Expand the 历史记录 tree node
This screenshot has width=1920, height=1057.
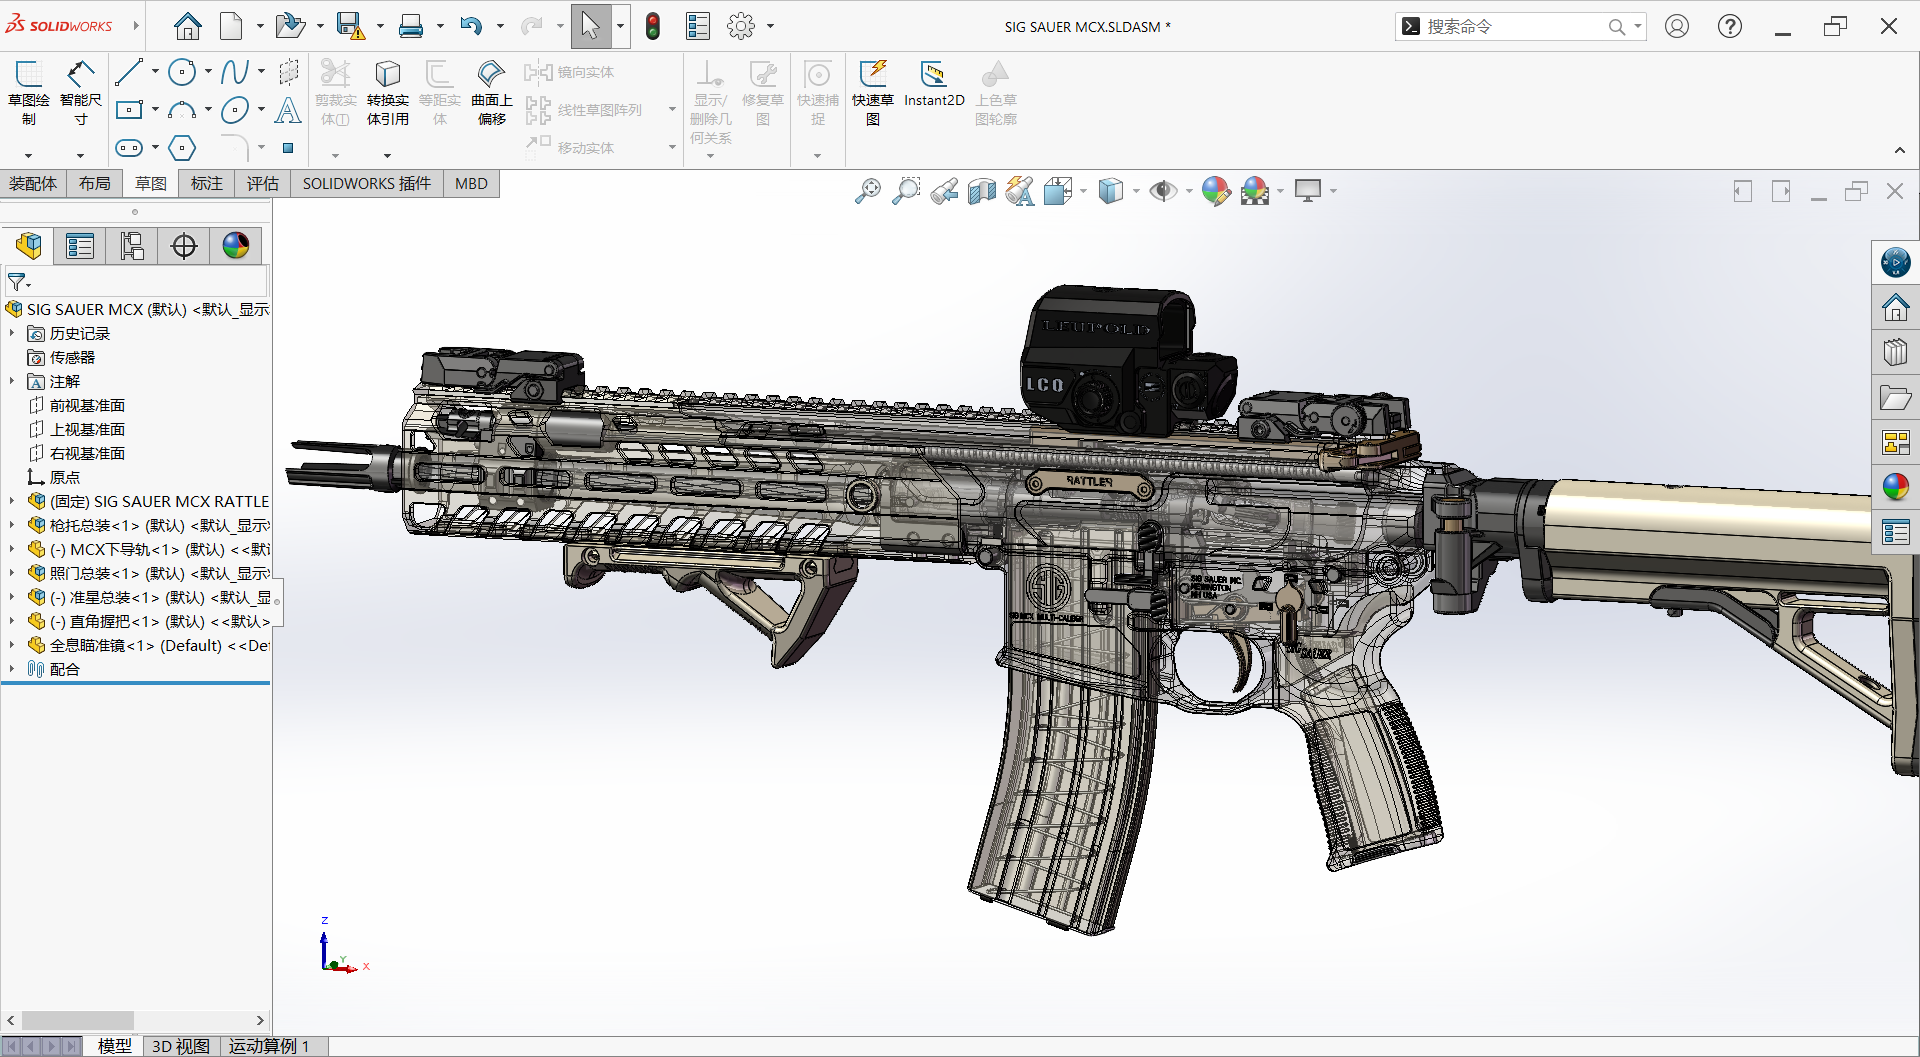coord(12,333)
